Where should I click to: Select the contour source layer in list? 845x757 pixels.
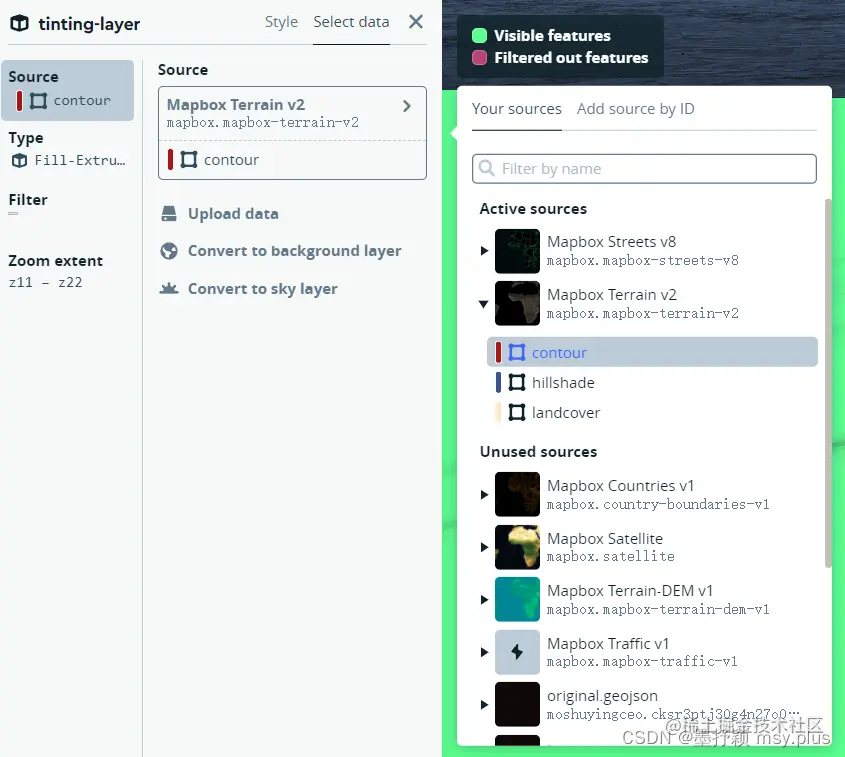(x=652, y=352)
